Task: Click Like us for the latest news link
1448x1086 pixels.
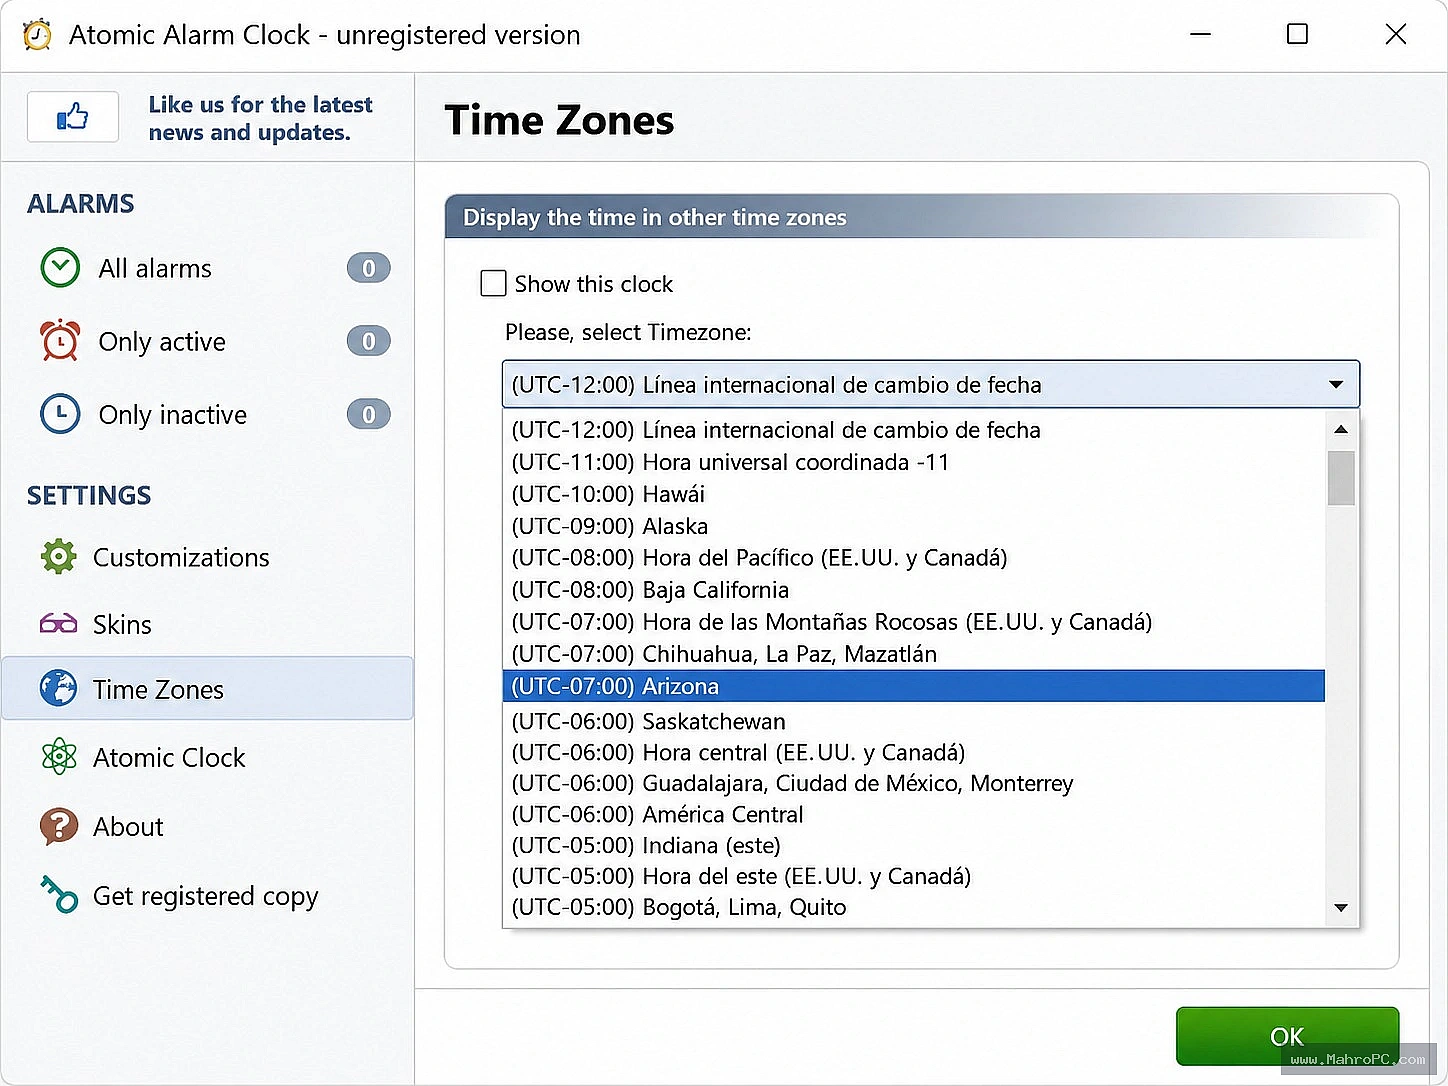Action: 260,118
